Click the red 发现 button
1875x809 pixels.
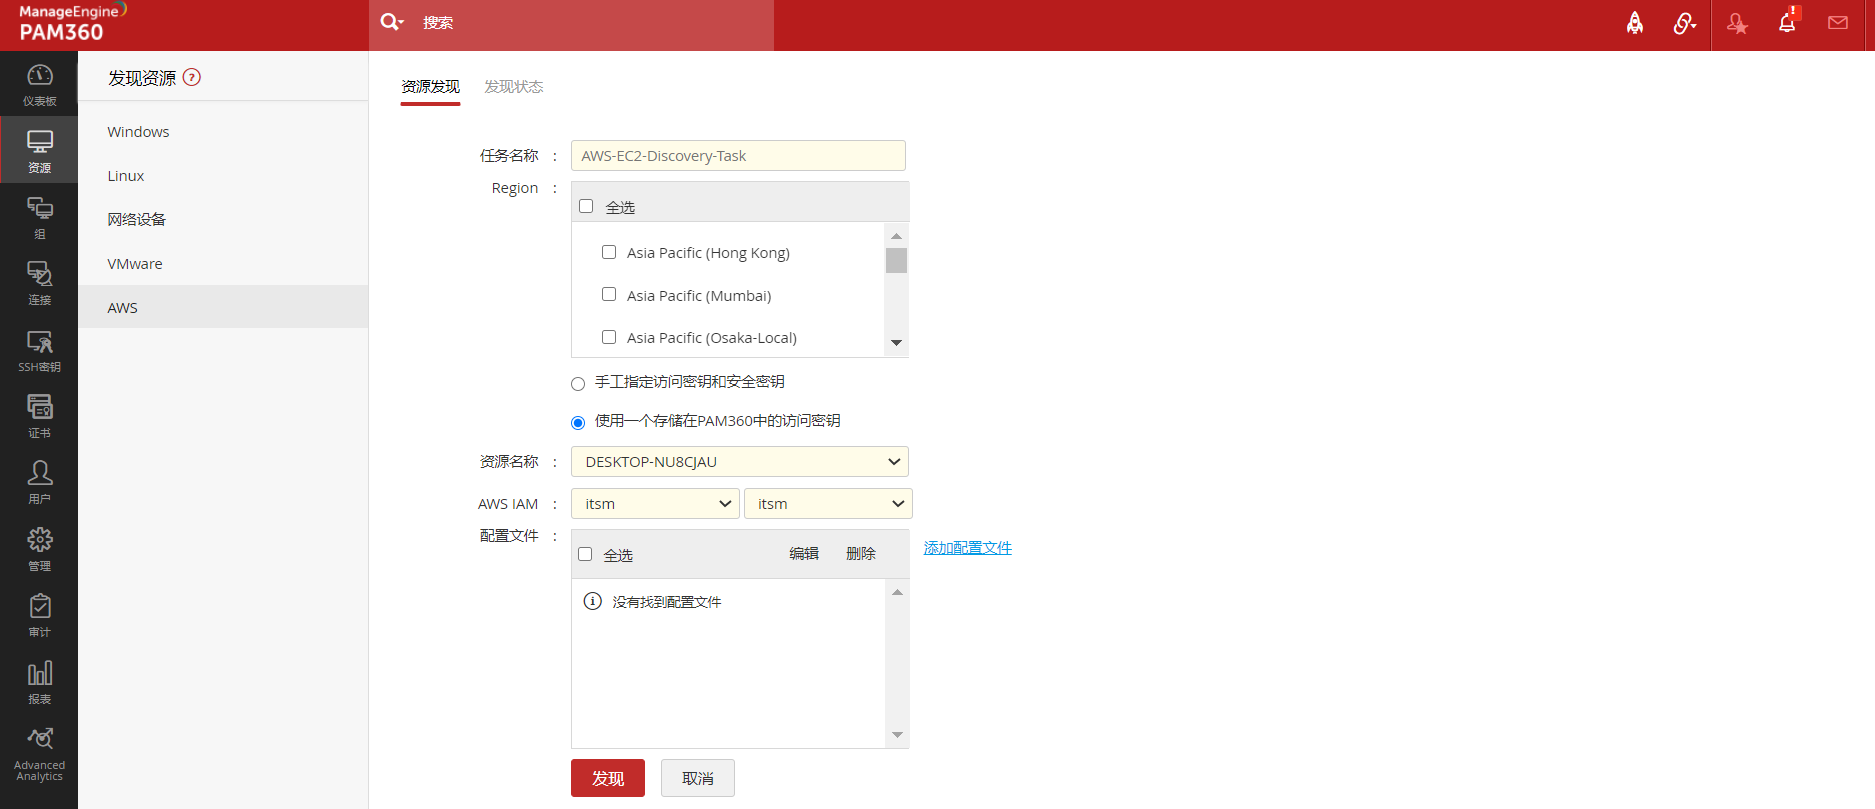pyautogui.click(x=608, y=778)
